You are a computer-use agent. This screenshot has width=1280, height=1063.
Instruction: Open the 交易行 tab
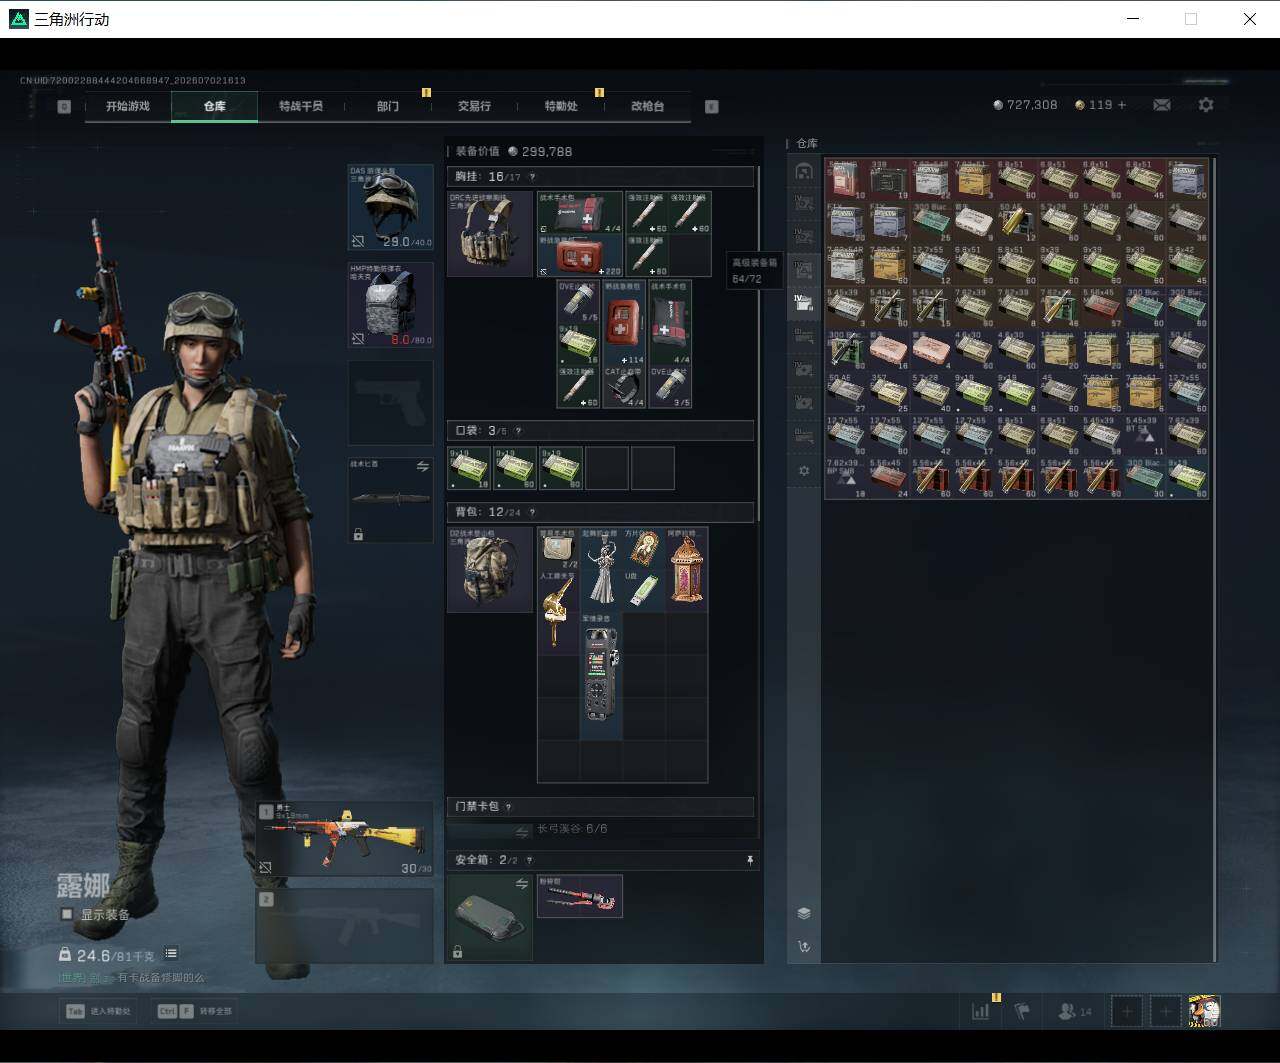point(474,106)
